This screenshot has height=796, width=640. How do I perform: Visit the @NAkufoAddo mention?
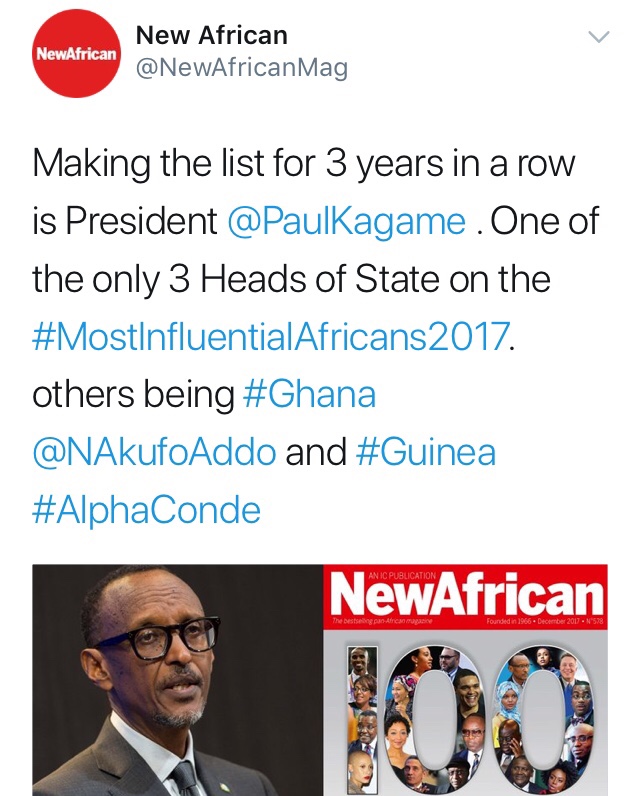(154, 453)
